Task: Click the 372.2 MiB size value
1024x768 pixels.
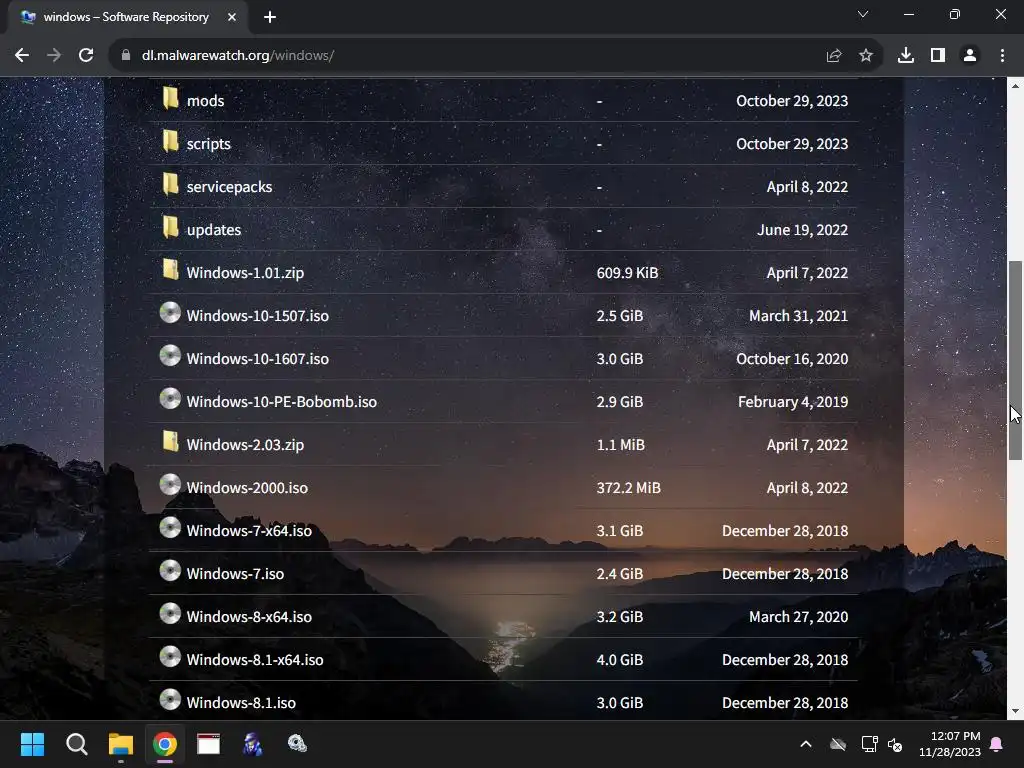Action: (x=628, y=488)
